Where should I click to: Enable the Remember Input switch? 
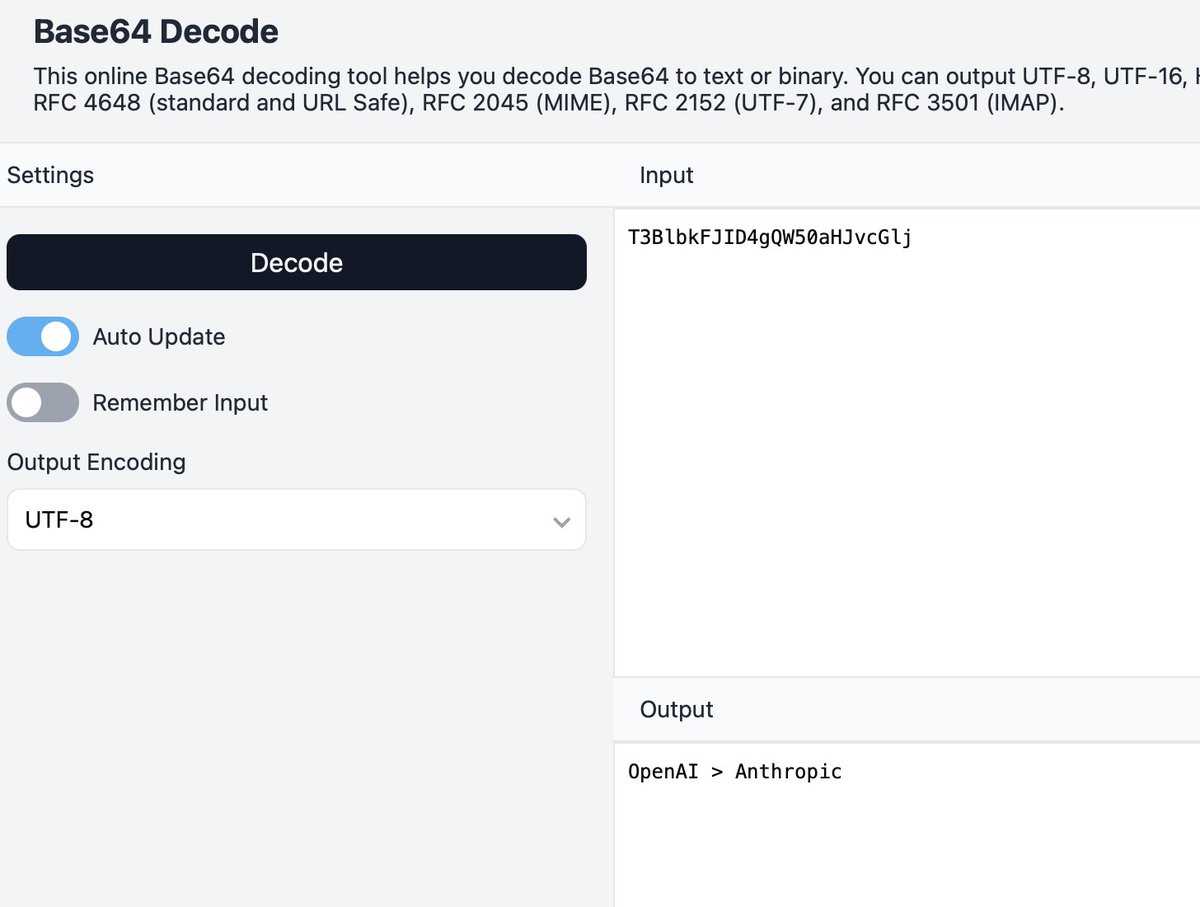point(43,403)
